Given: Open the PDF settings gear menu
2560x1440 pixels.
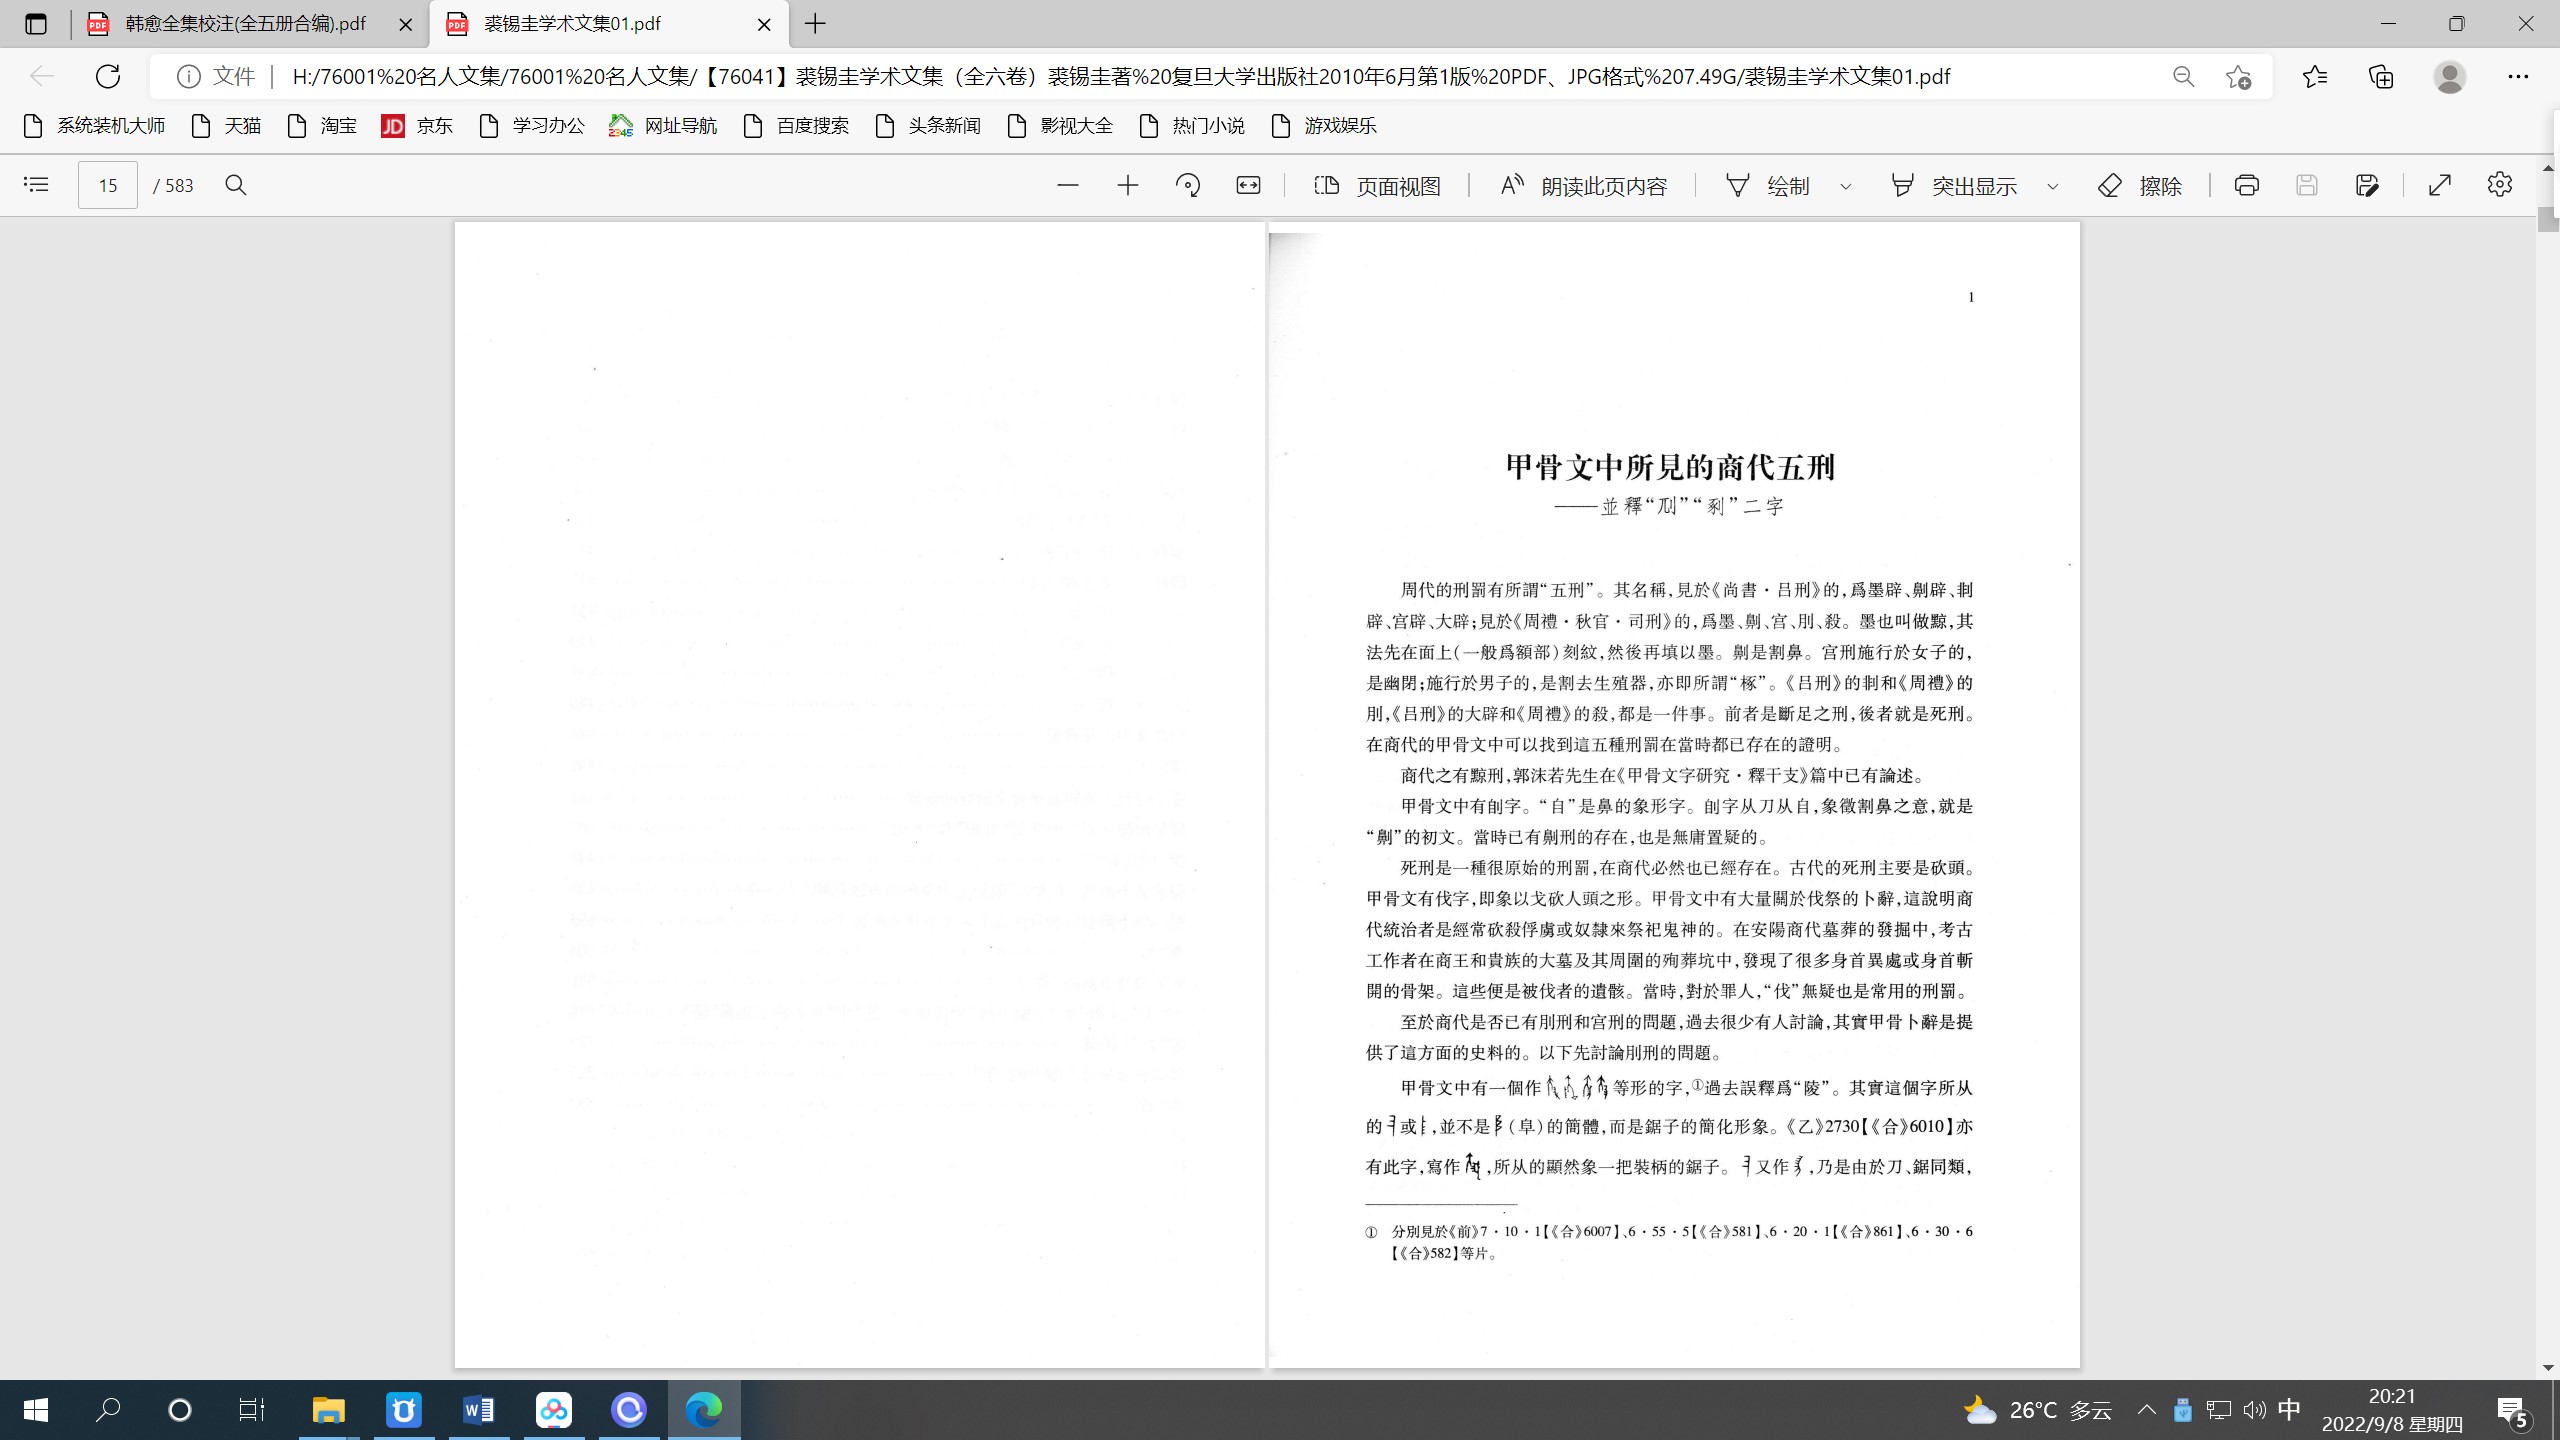Looking at the screenshot, I should point(2500,185).
